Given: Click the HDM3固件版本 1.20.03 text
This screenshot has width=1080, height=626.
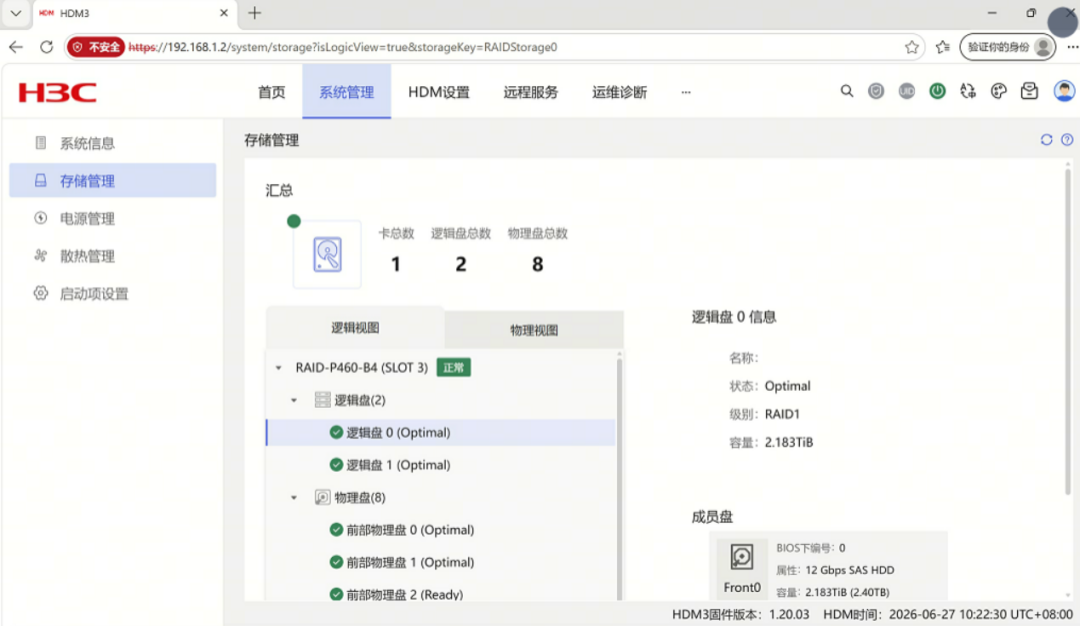Looking at the screenshot, I should (x=740, y=614).
